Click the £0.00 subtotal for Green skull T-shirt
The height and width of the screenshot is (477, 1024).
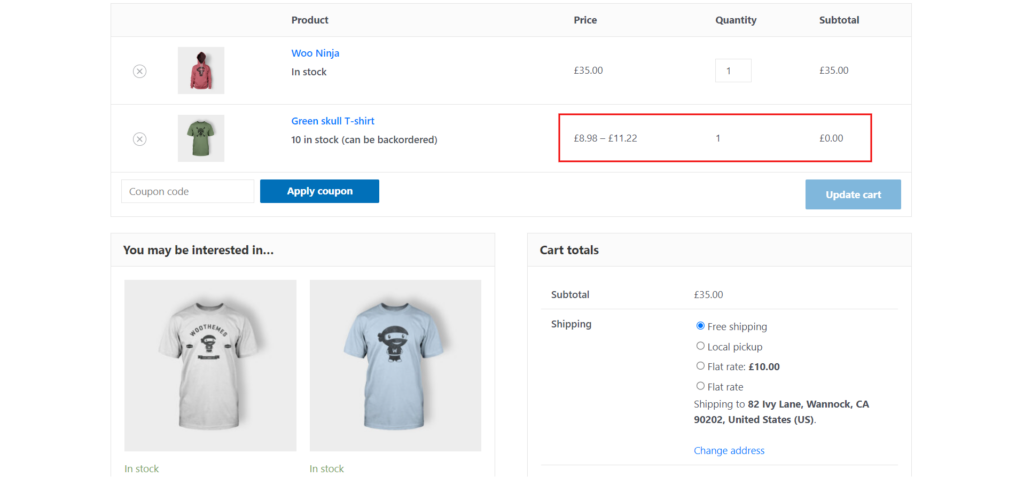click(831, 139)
